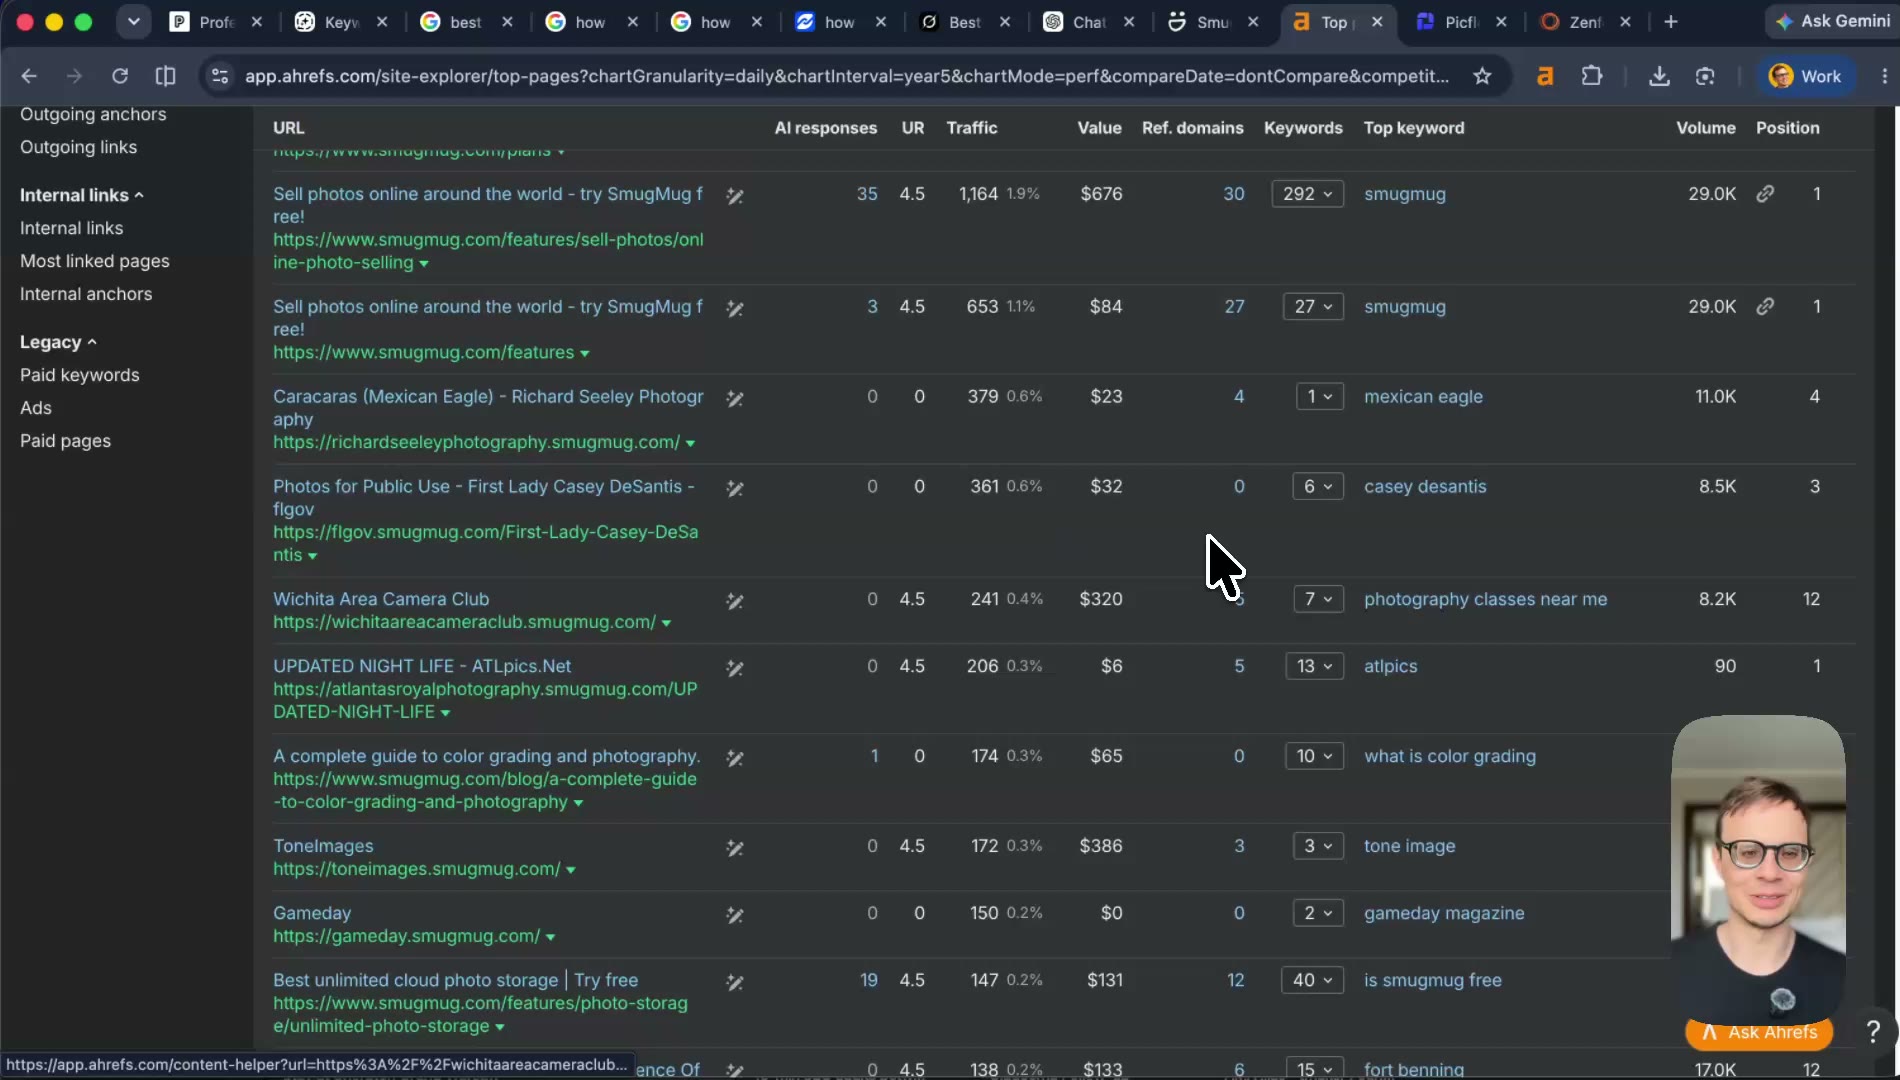Open the 'Wichita Area Camera Club' page title link
Viewport: 1900px width, 1080px height.
(x=381, y=599)
